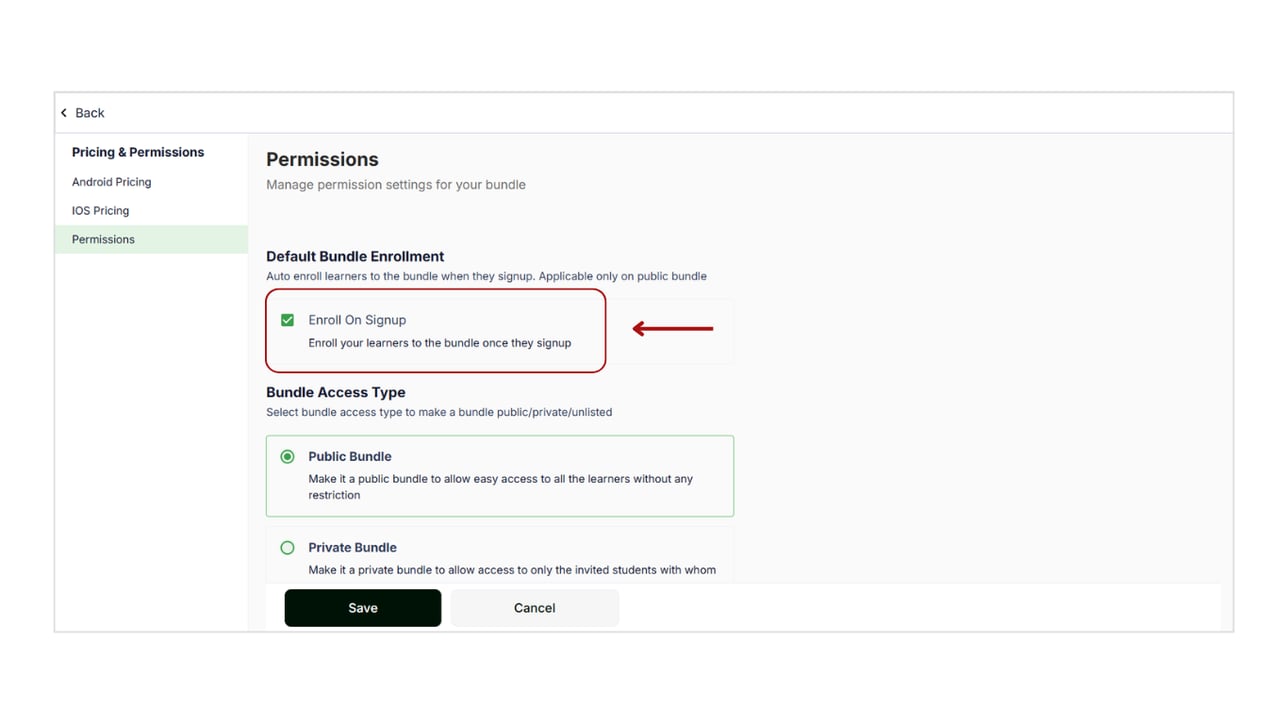
Task: Click the Default Bundle Enrollment heading
Action: 355,257
